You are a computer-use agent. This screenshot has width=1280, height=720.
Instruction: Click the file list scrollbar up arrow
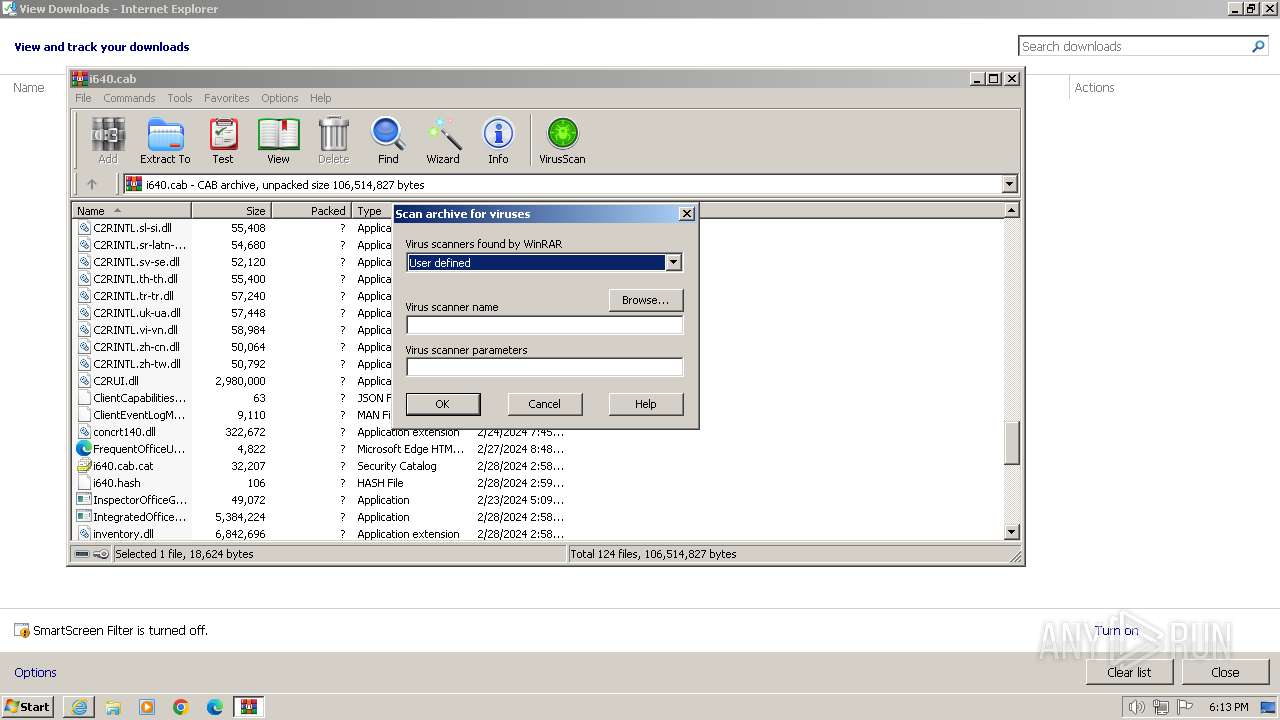pos(1011,210)
